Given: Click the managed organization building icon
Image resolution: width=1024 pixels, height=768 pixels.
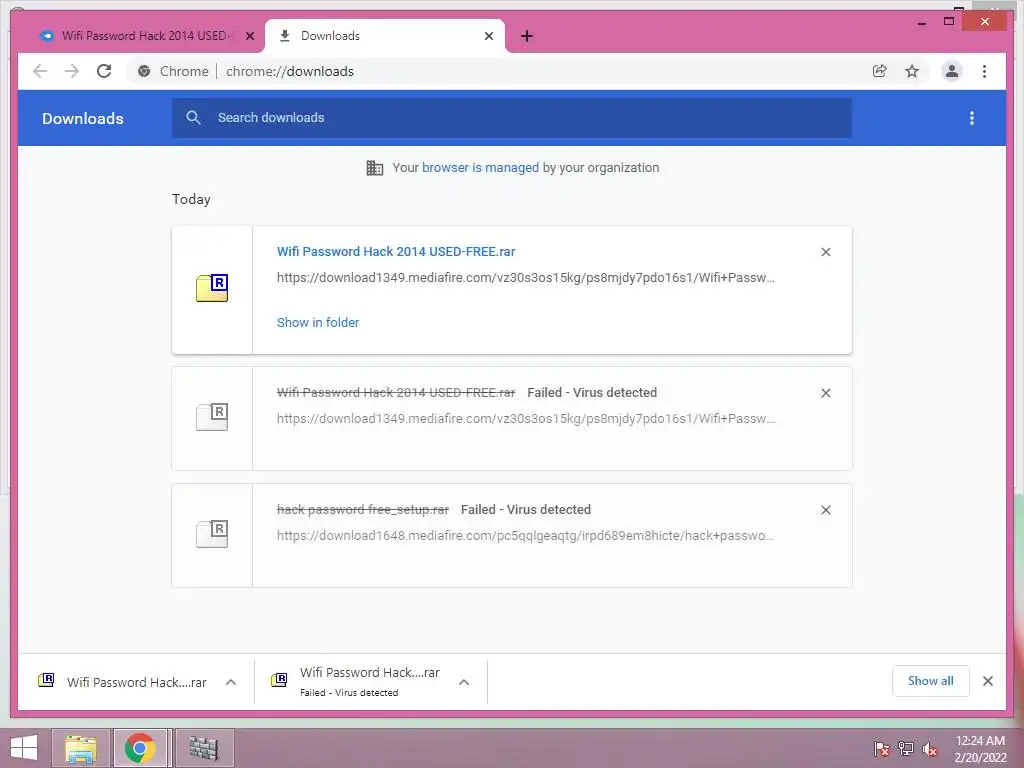Looking at the screenshot, I should pos(375,168).
